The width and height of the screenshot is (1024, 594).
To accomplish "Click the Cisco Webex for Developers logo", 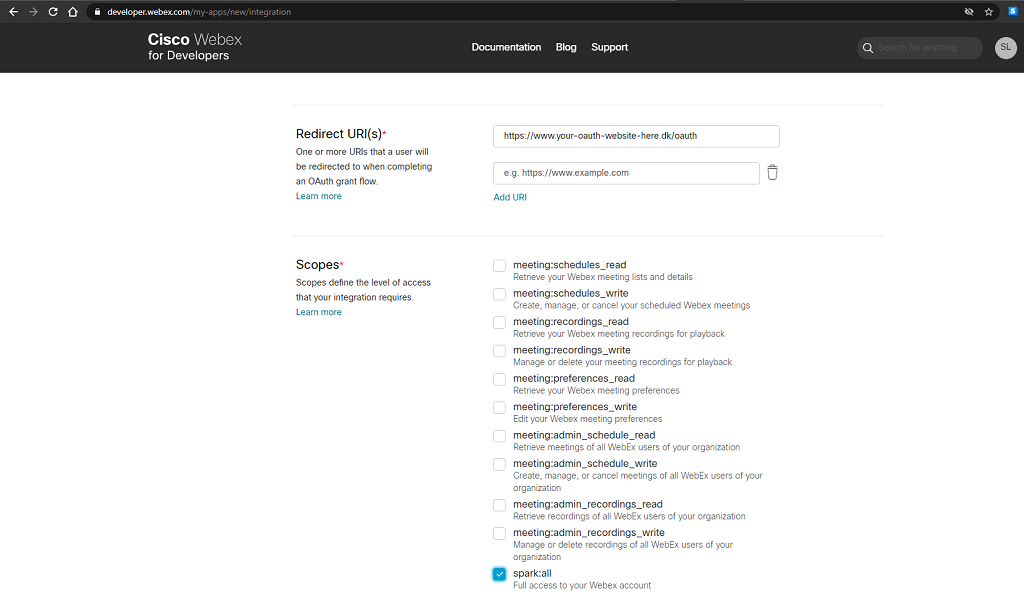I will [195, 47].
